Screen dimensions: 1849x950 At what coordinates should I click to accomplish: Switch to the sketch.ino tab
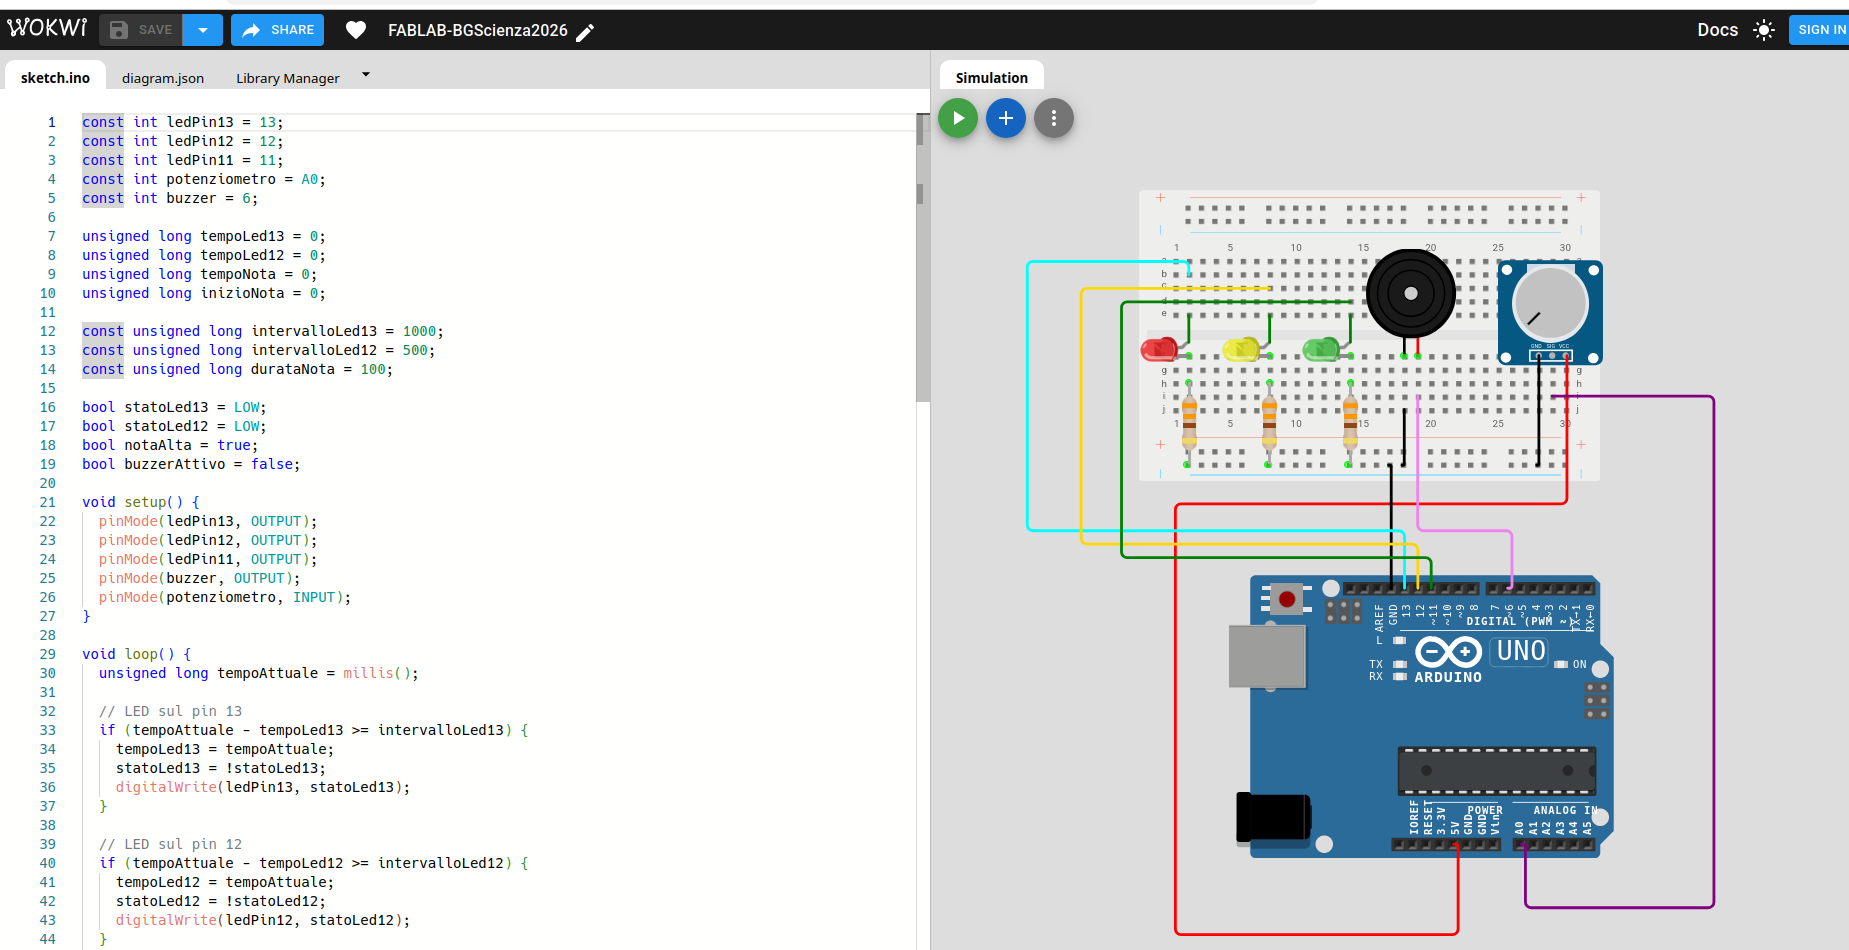[x=55, y=78]
